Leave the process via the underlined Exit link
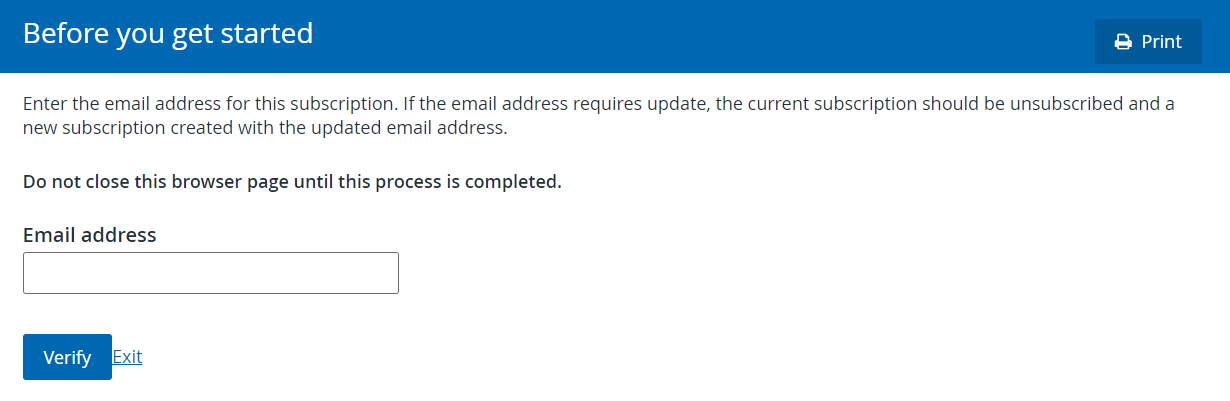This screenshot has width=1230, height=401. [x=127, y=356]
